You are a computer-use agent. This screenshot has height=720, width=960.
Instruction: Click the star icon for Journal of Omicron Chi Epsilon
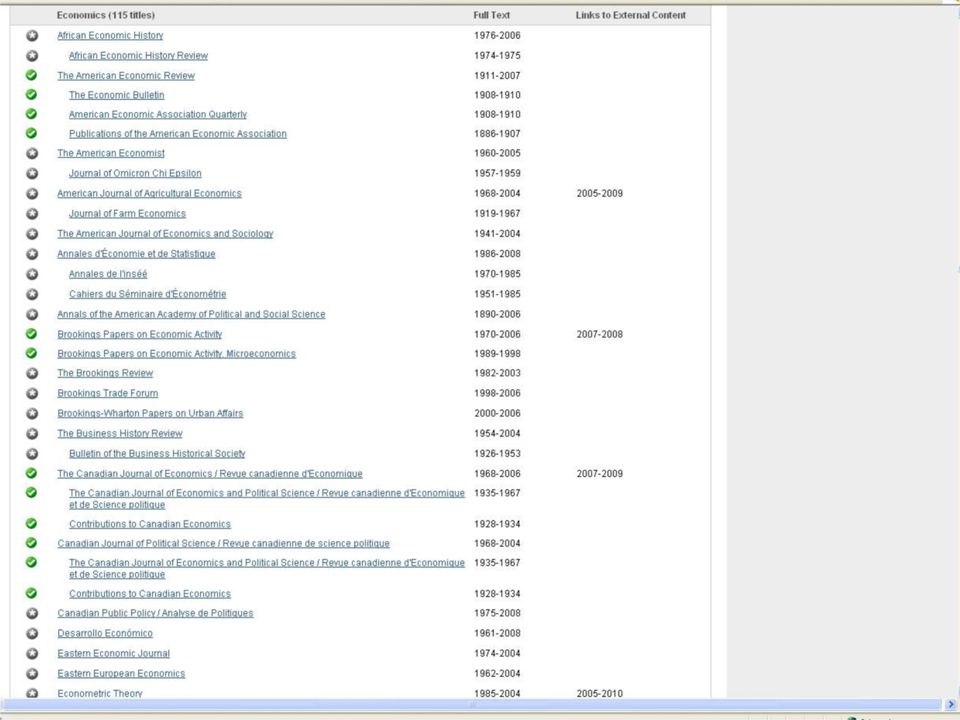click(32, 173)
